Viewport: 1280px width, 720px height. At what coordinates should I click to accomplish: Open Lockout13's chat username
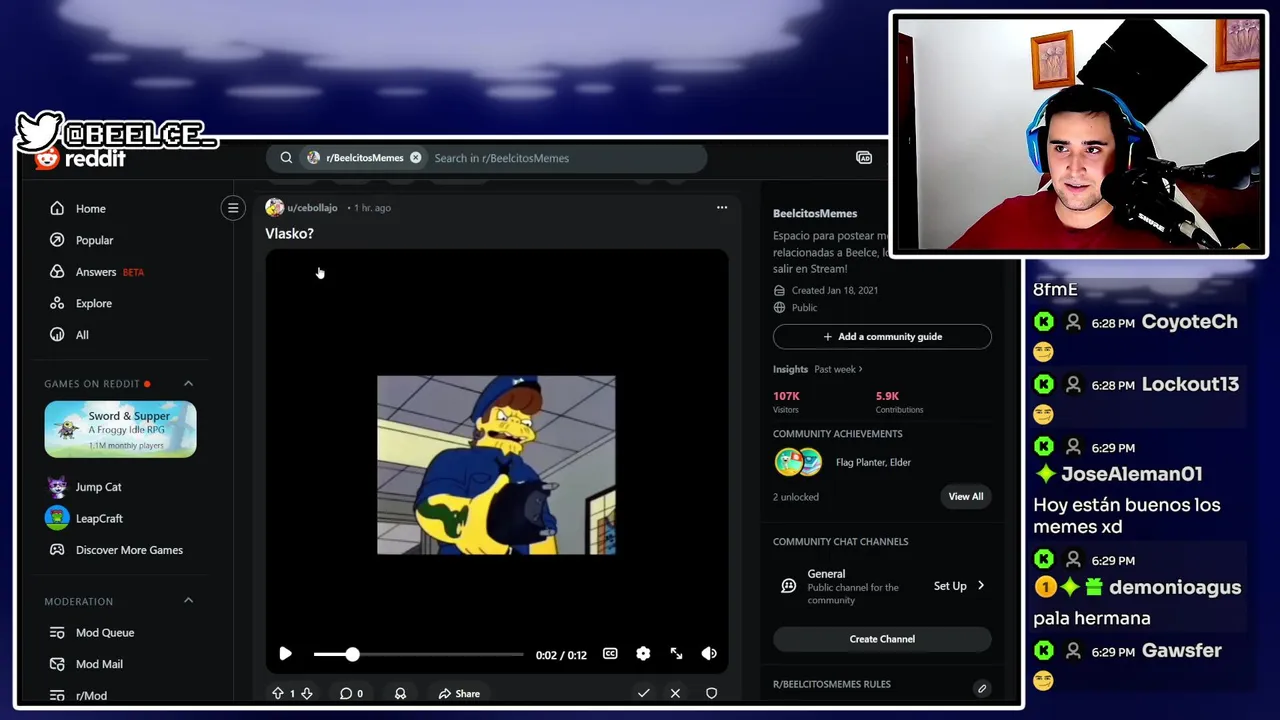(1190, 385)
